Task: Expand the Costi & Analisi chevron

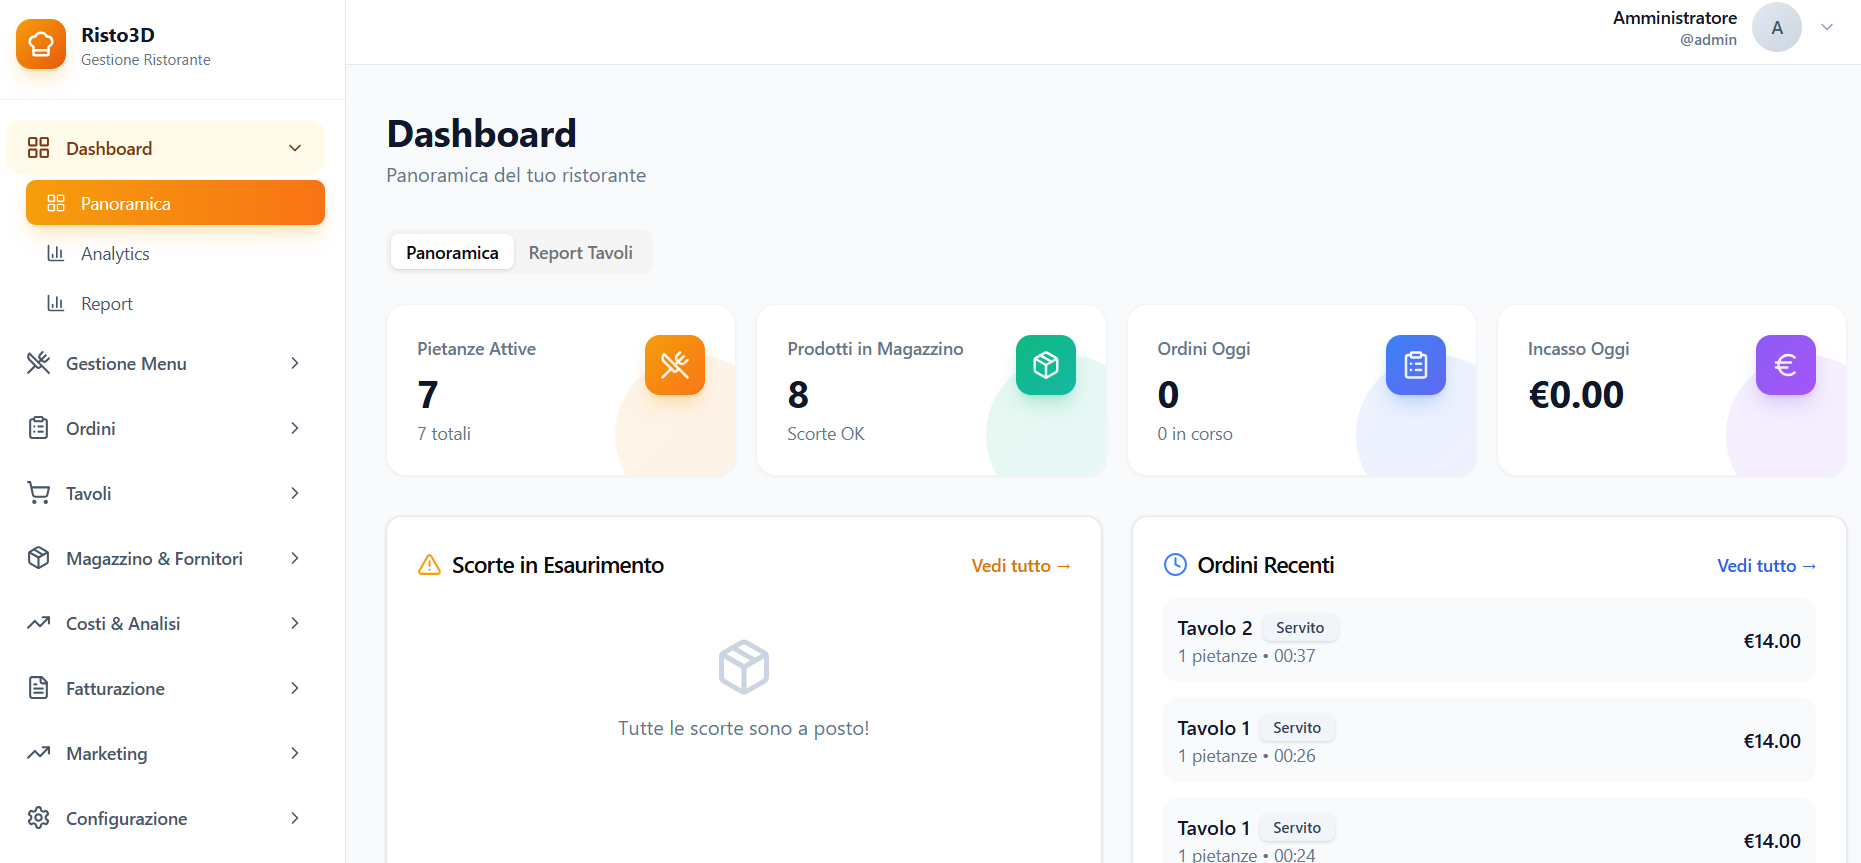Action: [295, 623]
